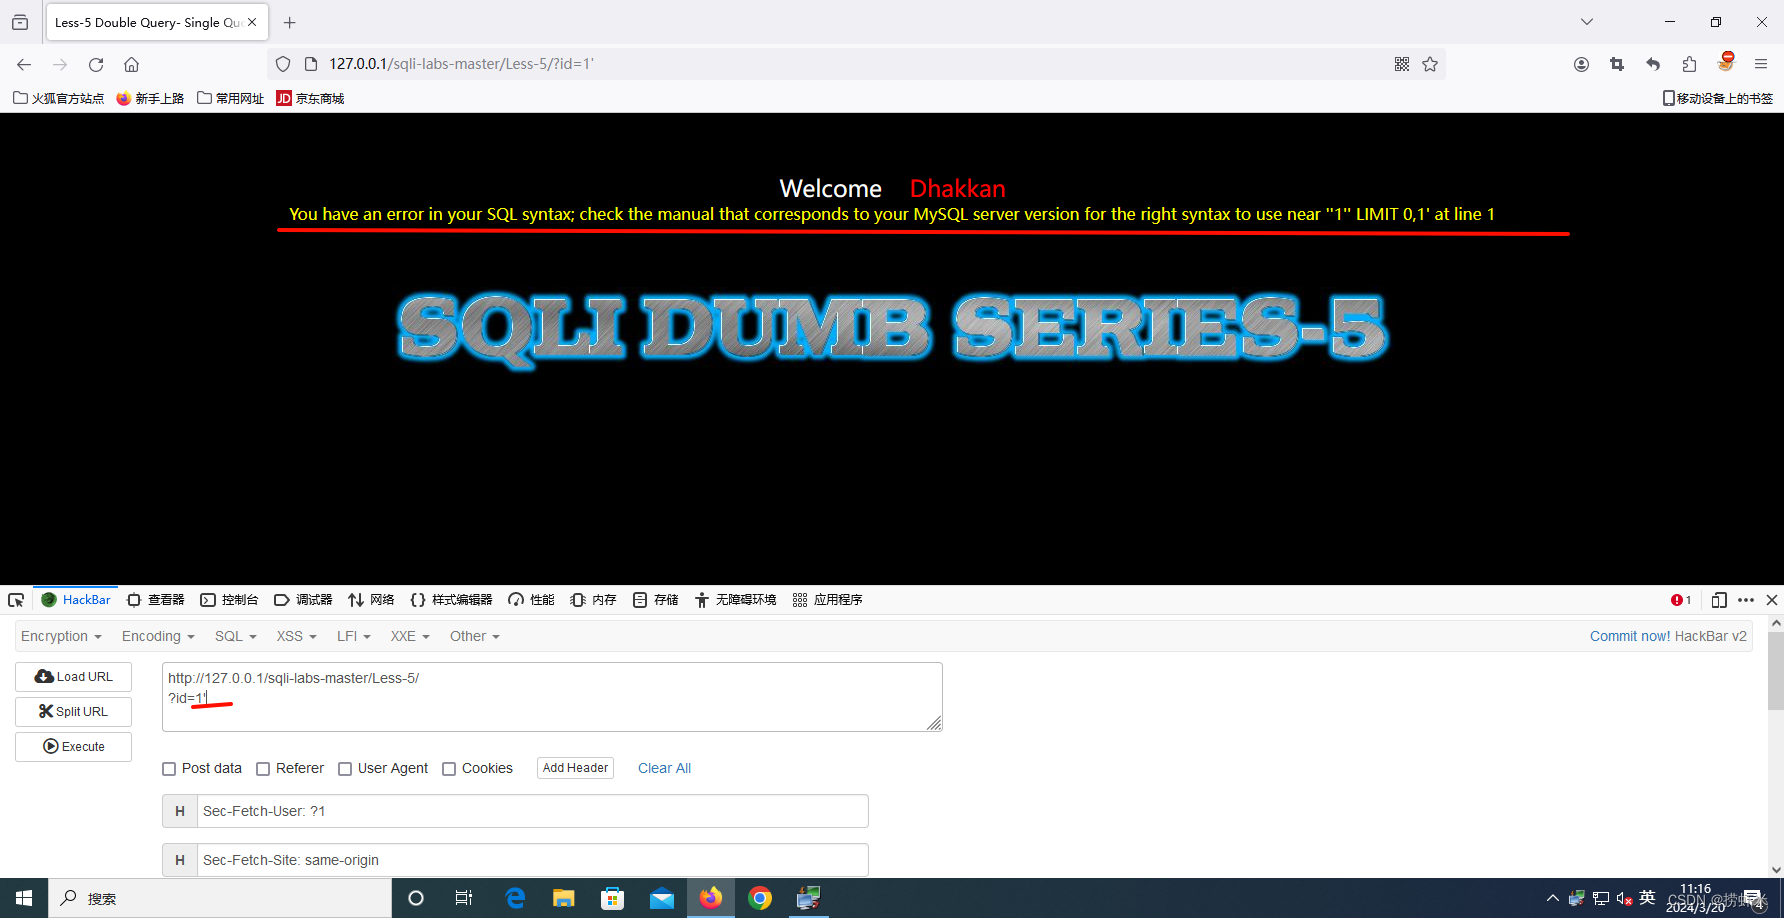Open the Firefox screenshot/crop tool icon
The image size is (1784, 918).
[1617, 63]
